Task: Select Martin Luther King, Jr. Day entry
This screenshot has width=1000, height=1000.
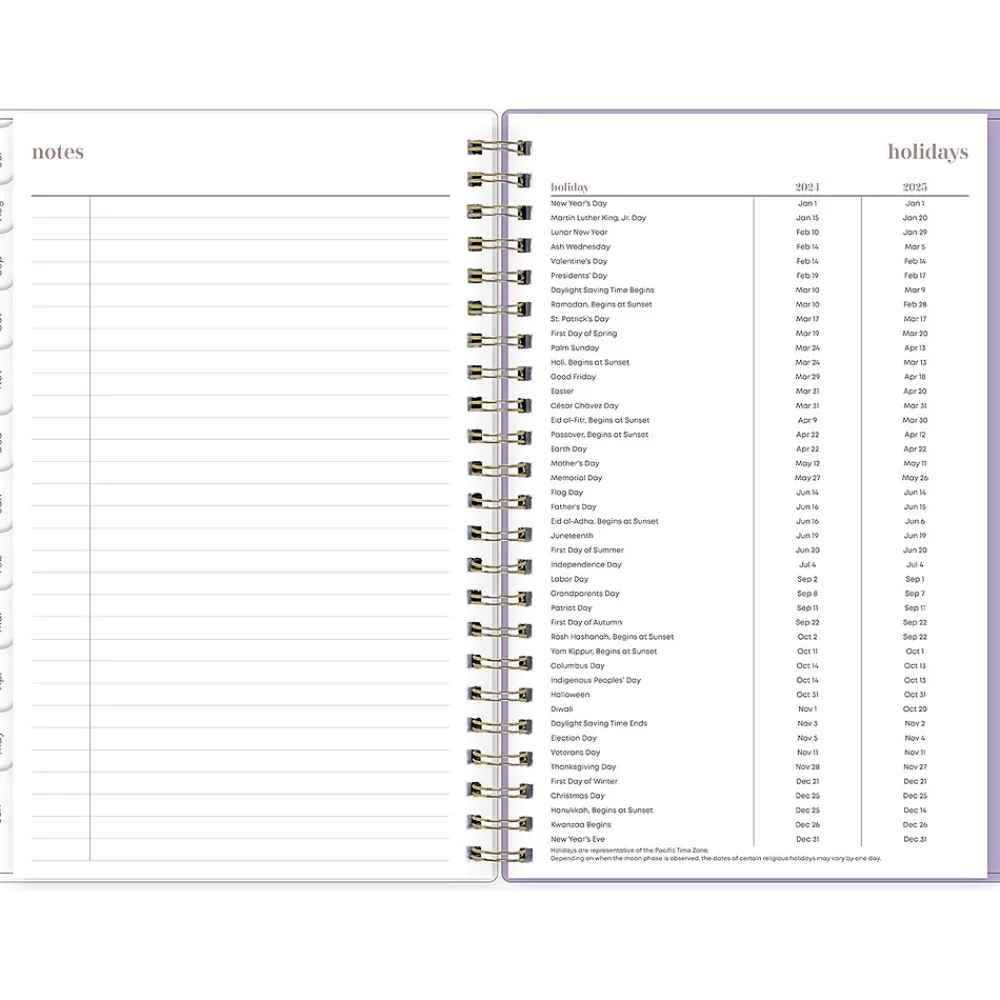Action: pyautogui.click(x=598, y=218)
